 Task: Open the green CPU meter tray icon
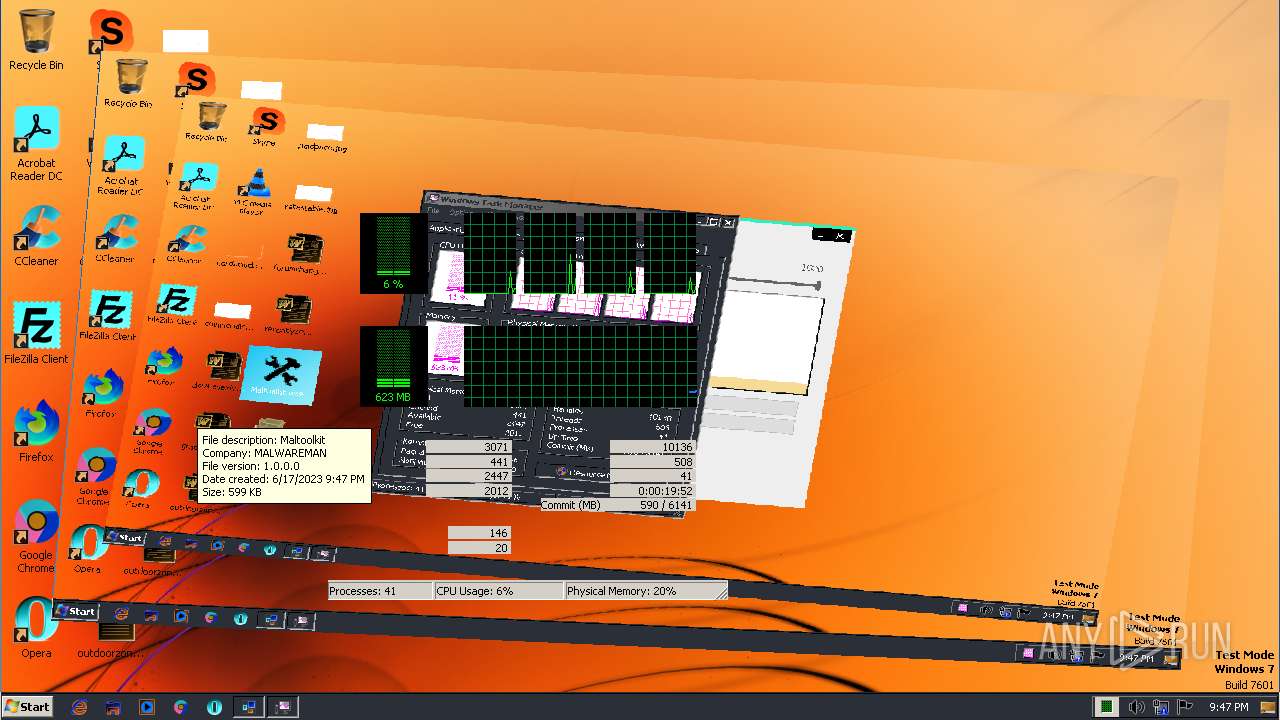[x=1106, y=707]
